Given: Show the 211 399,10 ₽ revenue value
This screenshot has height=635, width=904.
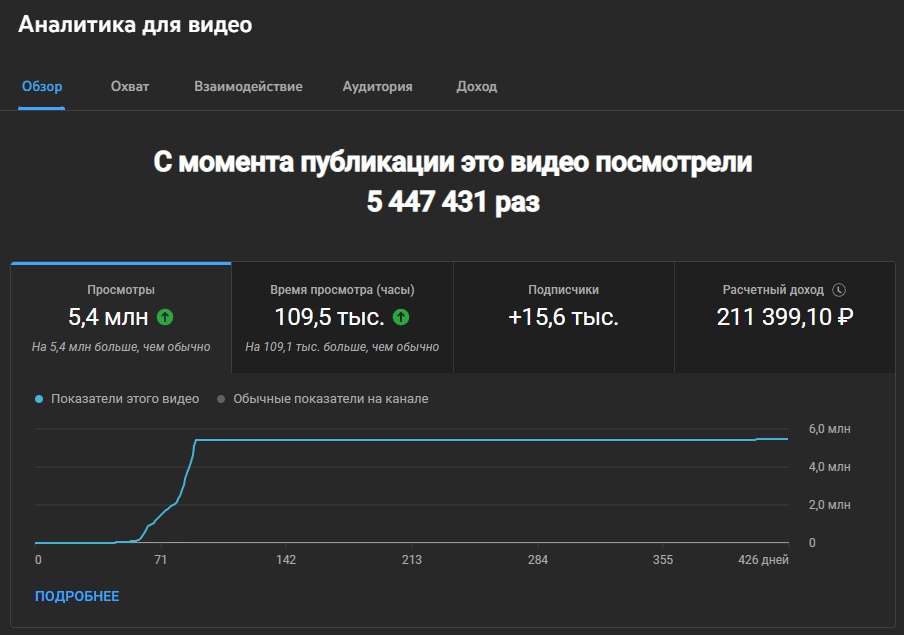Looking at the screenshot, I should [784, 318].
